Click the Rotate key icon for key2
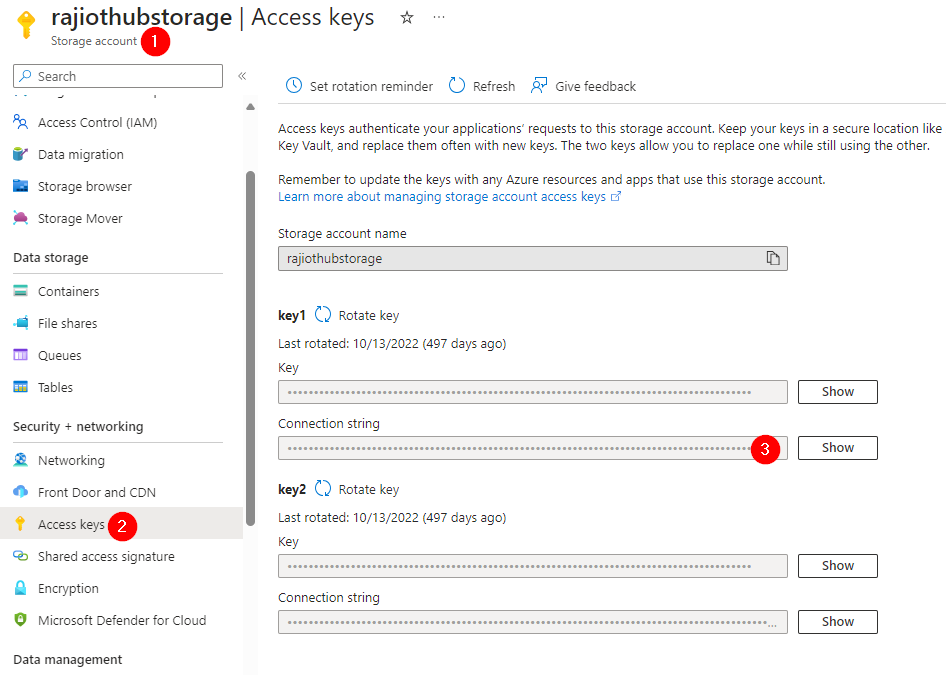 coord(323,489)
